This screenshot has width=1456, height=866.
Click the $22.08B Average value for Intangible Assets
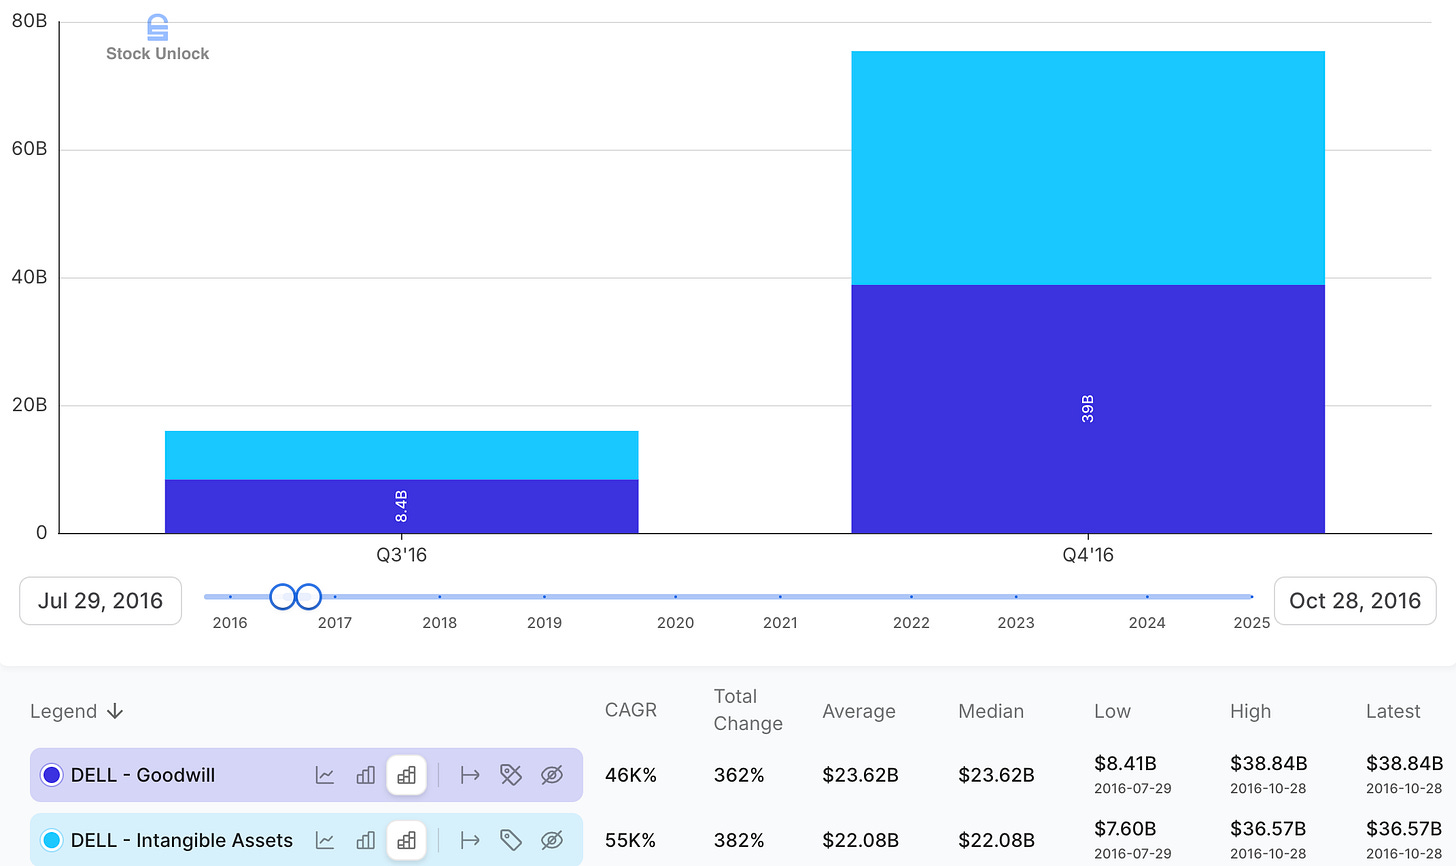click(x=860, y=840)
